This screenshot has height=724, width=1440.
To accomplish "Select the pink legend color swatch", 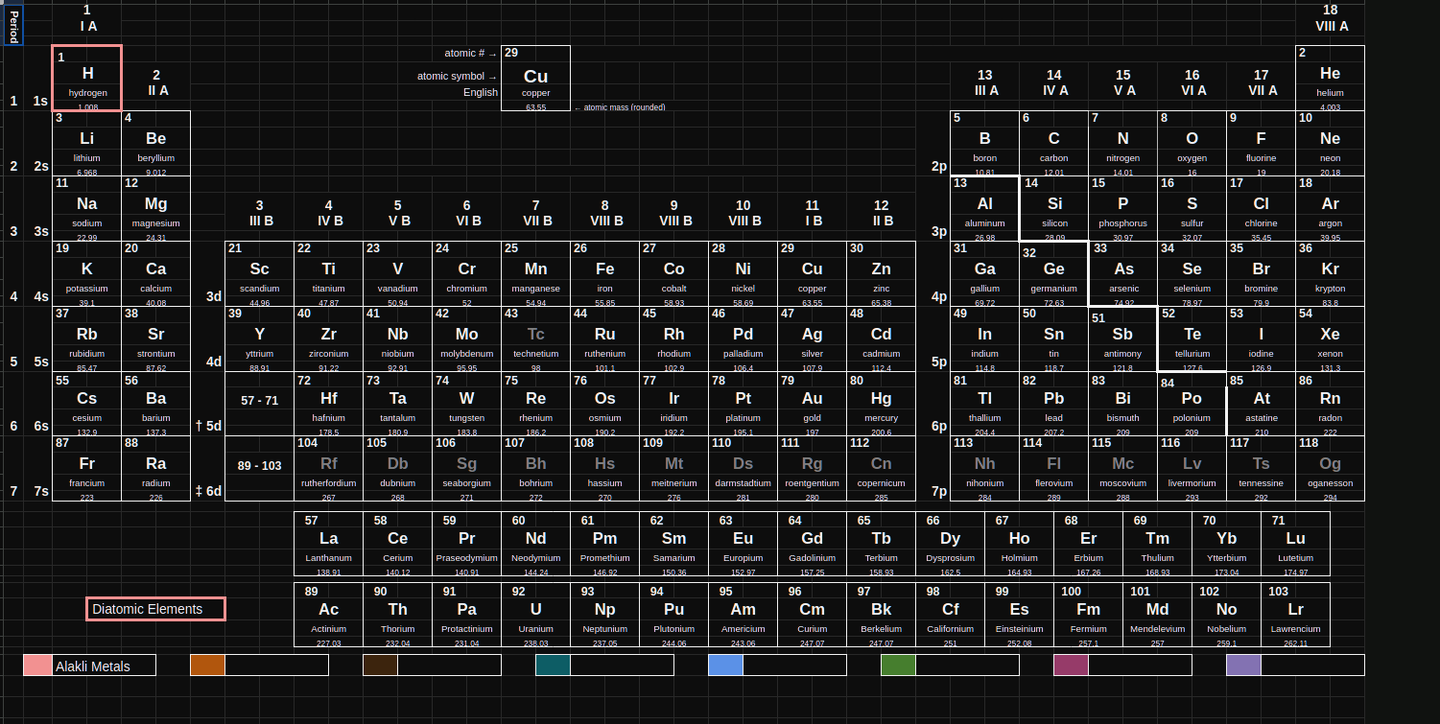I will tap(38, 666).
